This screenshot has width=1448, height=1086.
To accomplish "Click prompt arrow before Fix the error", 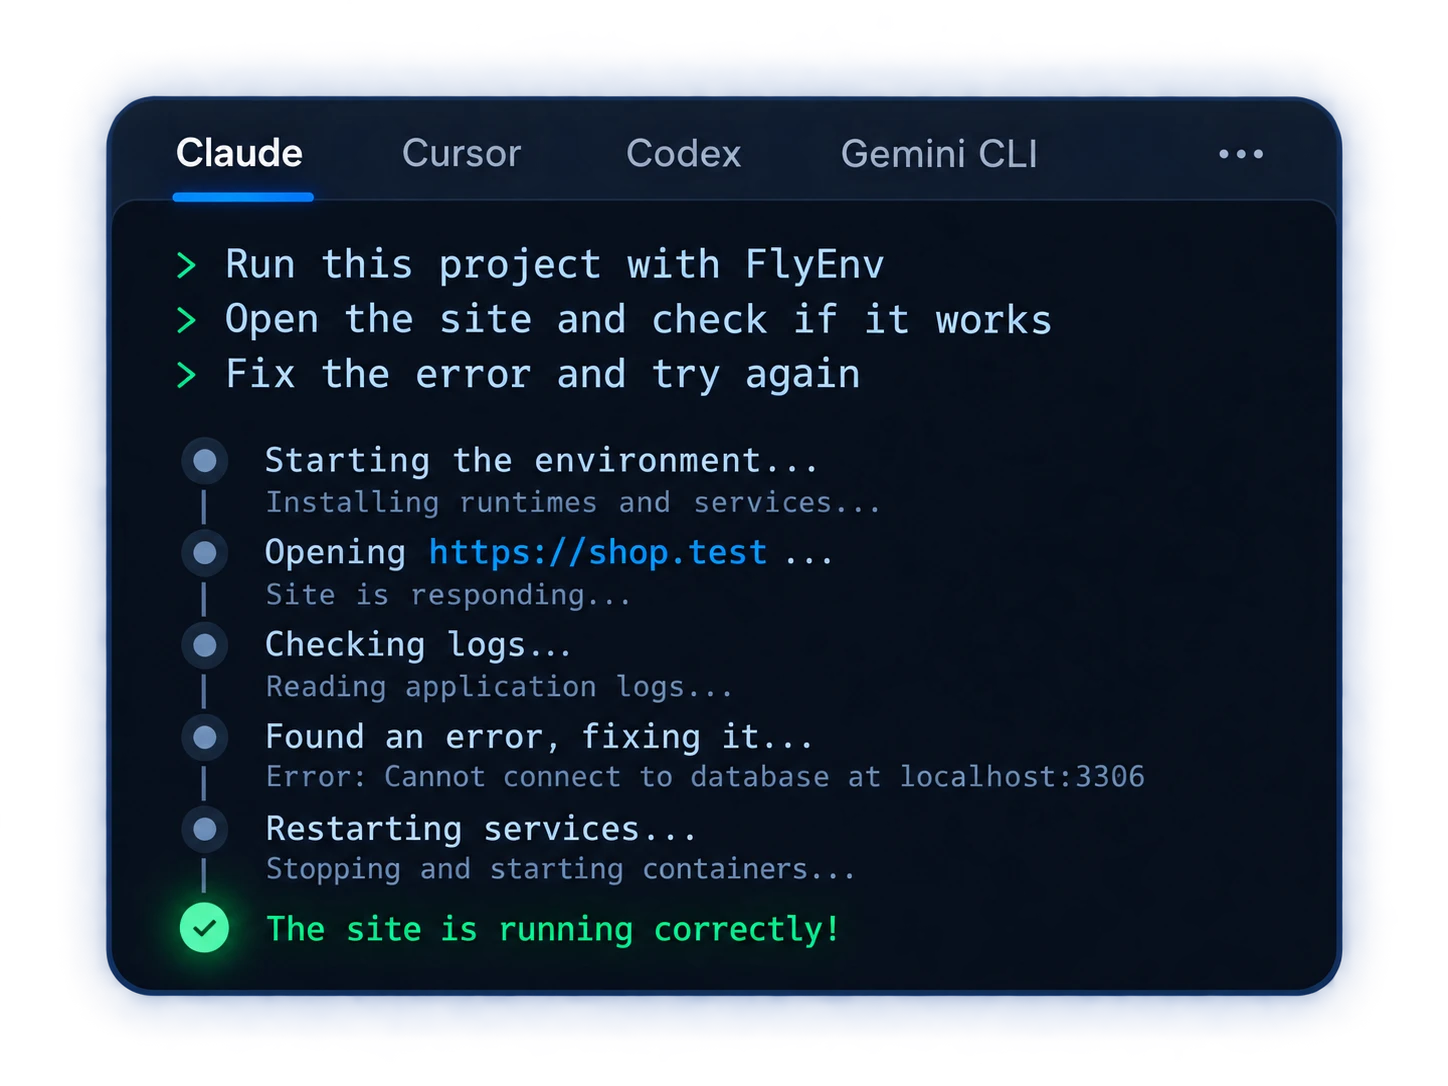I will (x=186, y=375).
